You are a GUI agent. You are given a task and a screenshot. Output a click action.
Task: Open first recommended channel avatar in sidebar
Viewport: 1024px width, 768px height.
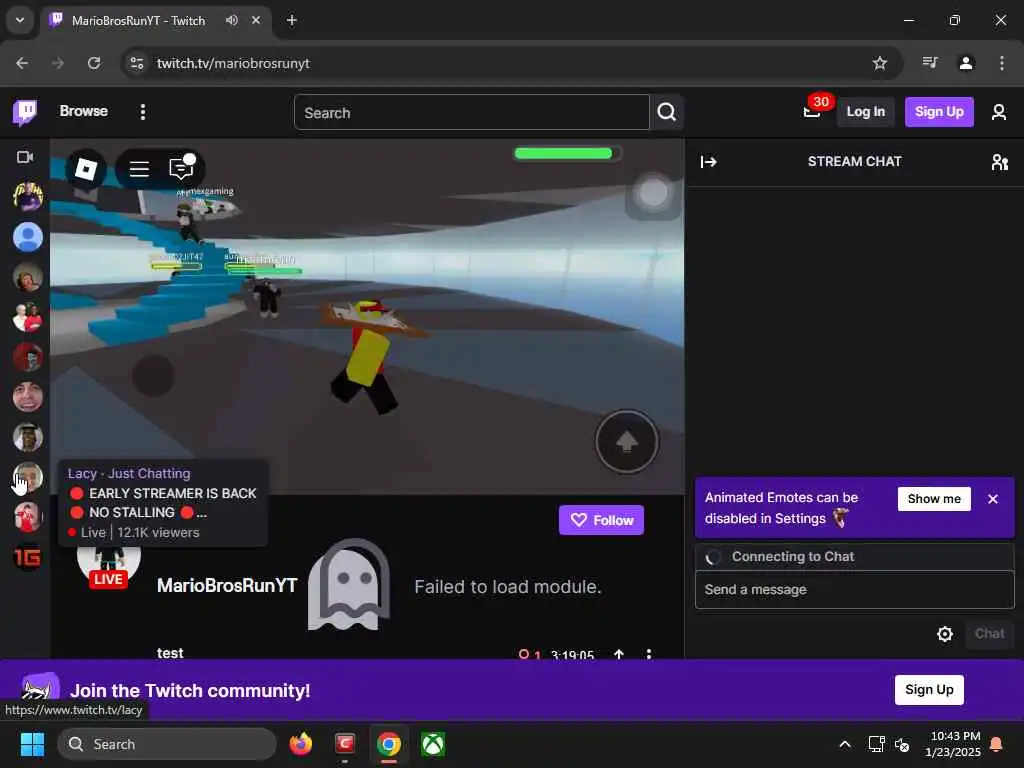point(27,196)
